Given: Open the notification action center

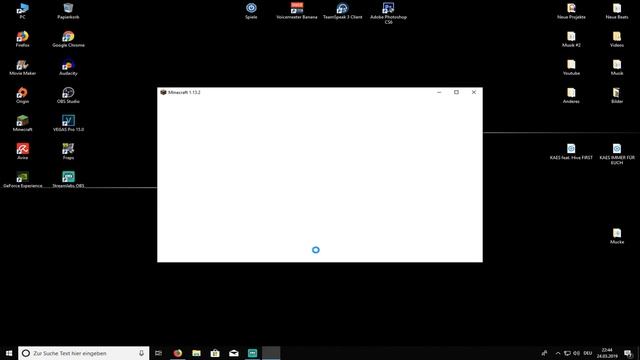Looking at the screenshot, I should point(628,353).
